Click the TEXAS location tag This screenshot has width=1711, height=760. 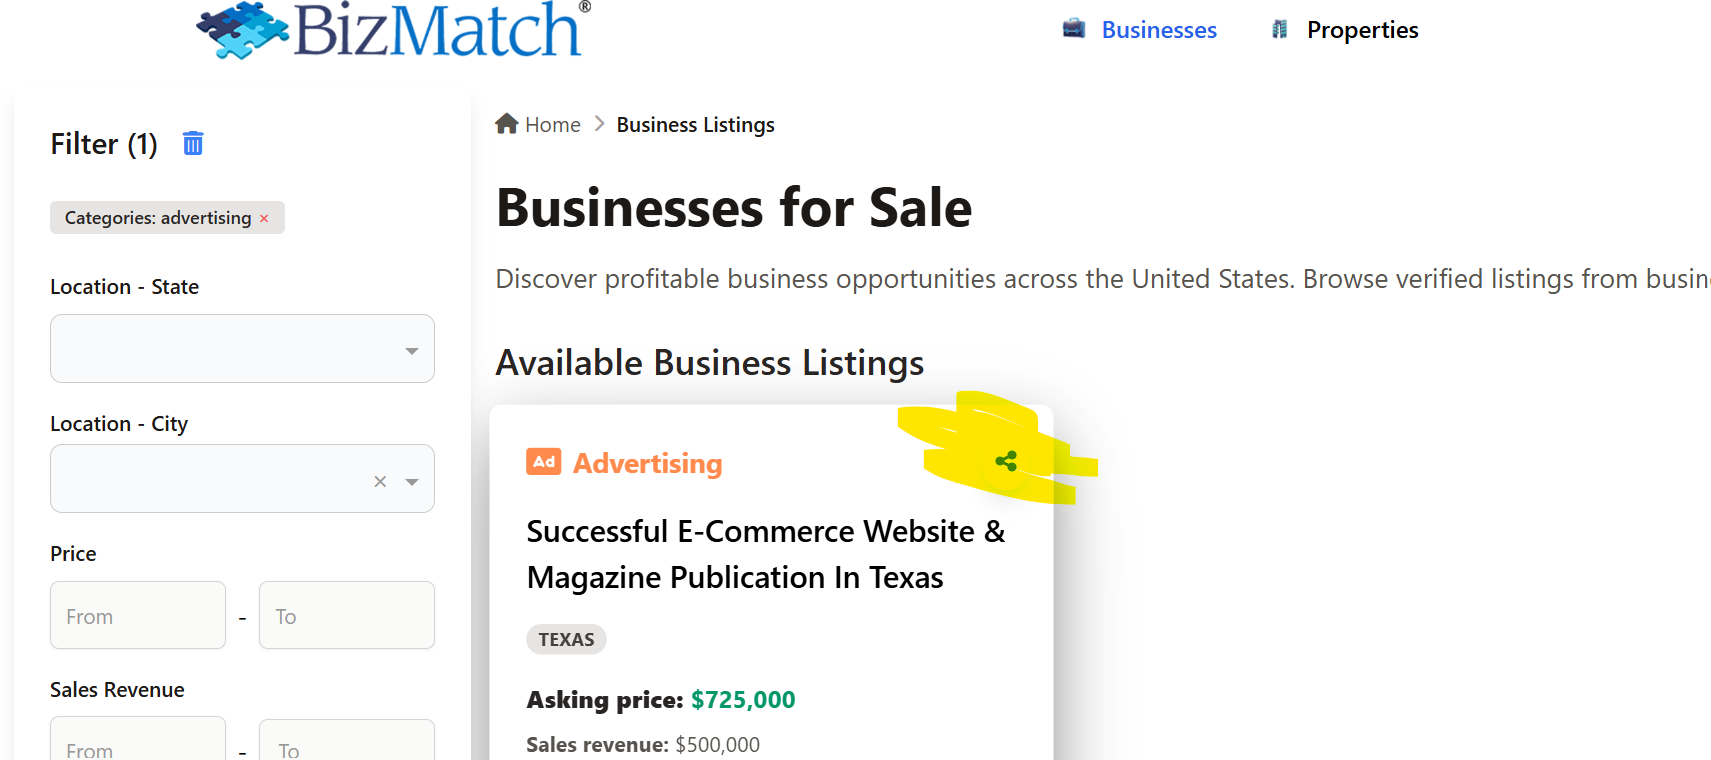point(566,640)
